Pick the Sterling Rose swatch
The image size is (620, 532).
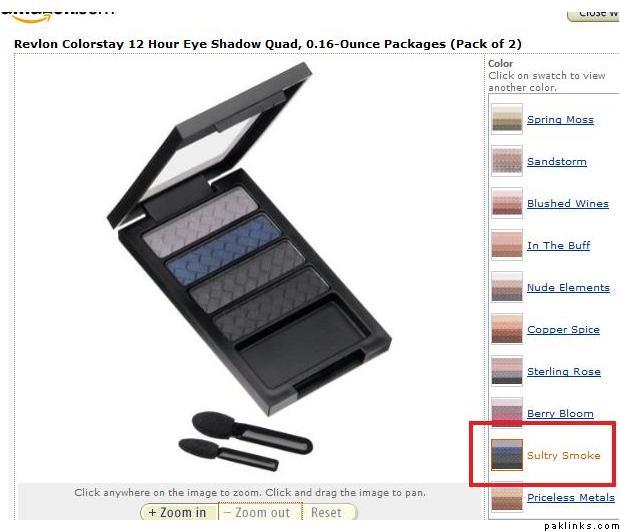pyautogui.click(x=507, y=371)
